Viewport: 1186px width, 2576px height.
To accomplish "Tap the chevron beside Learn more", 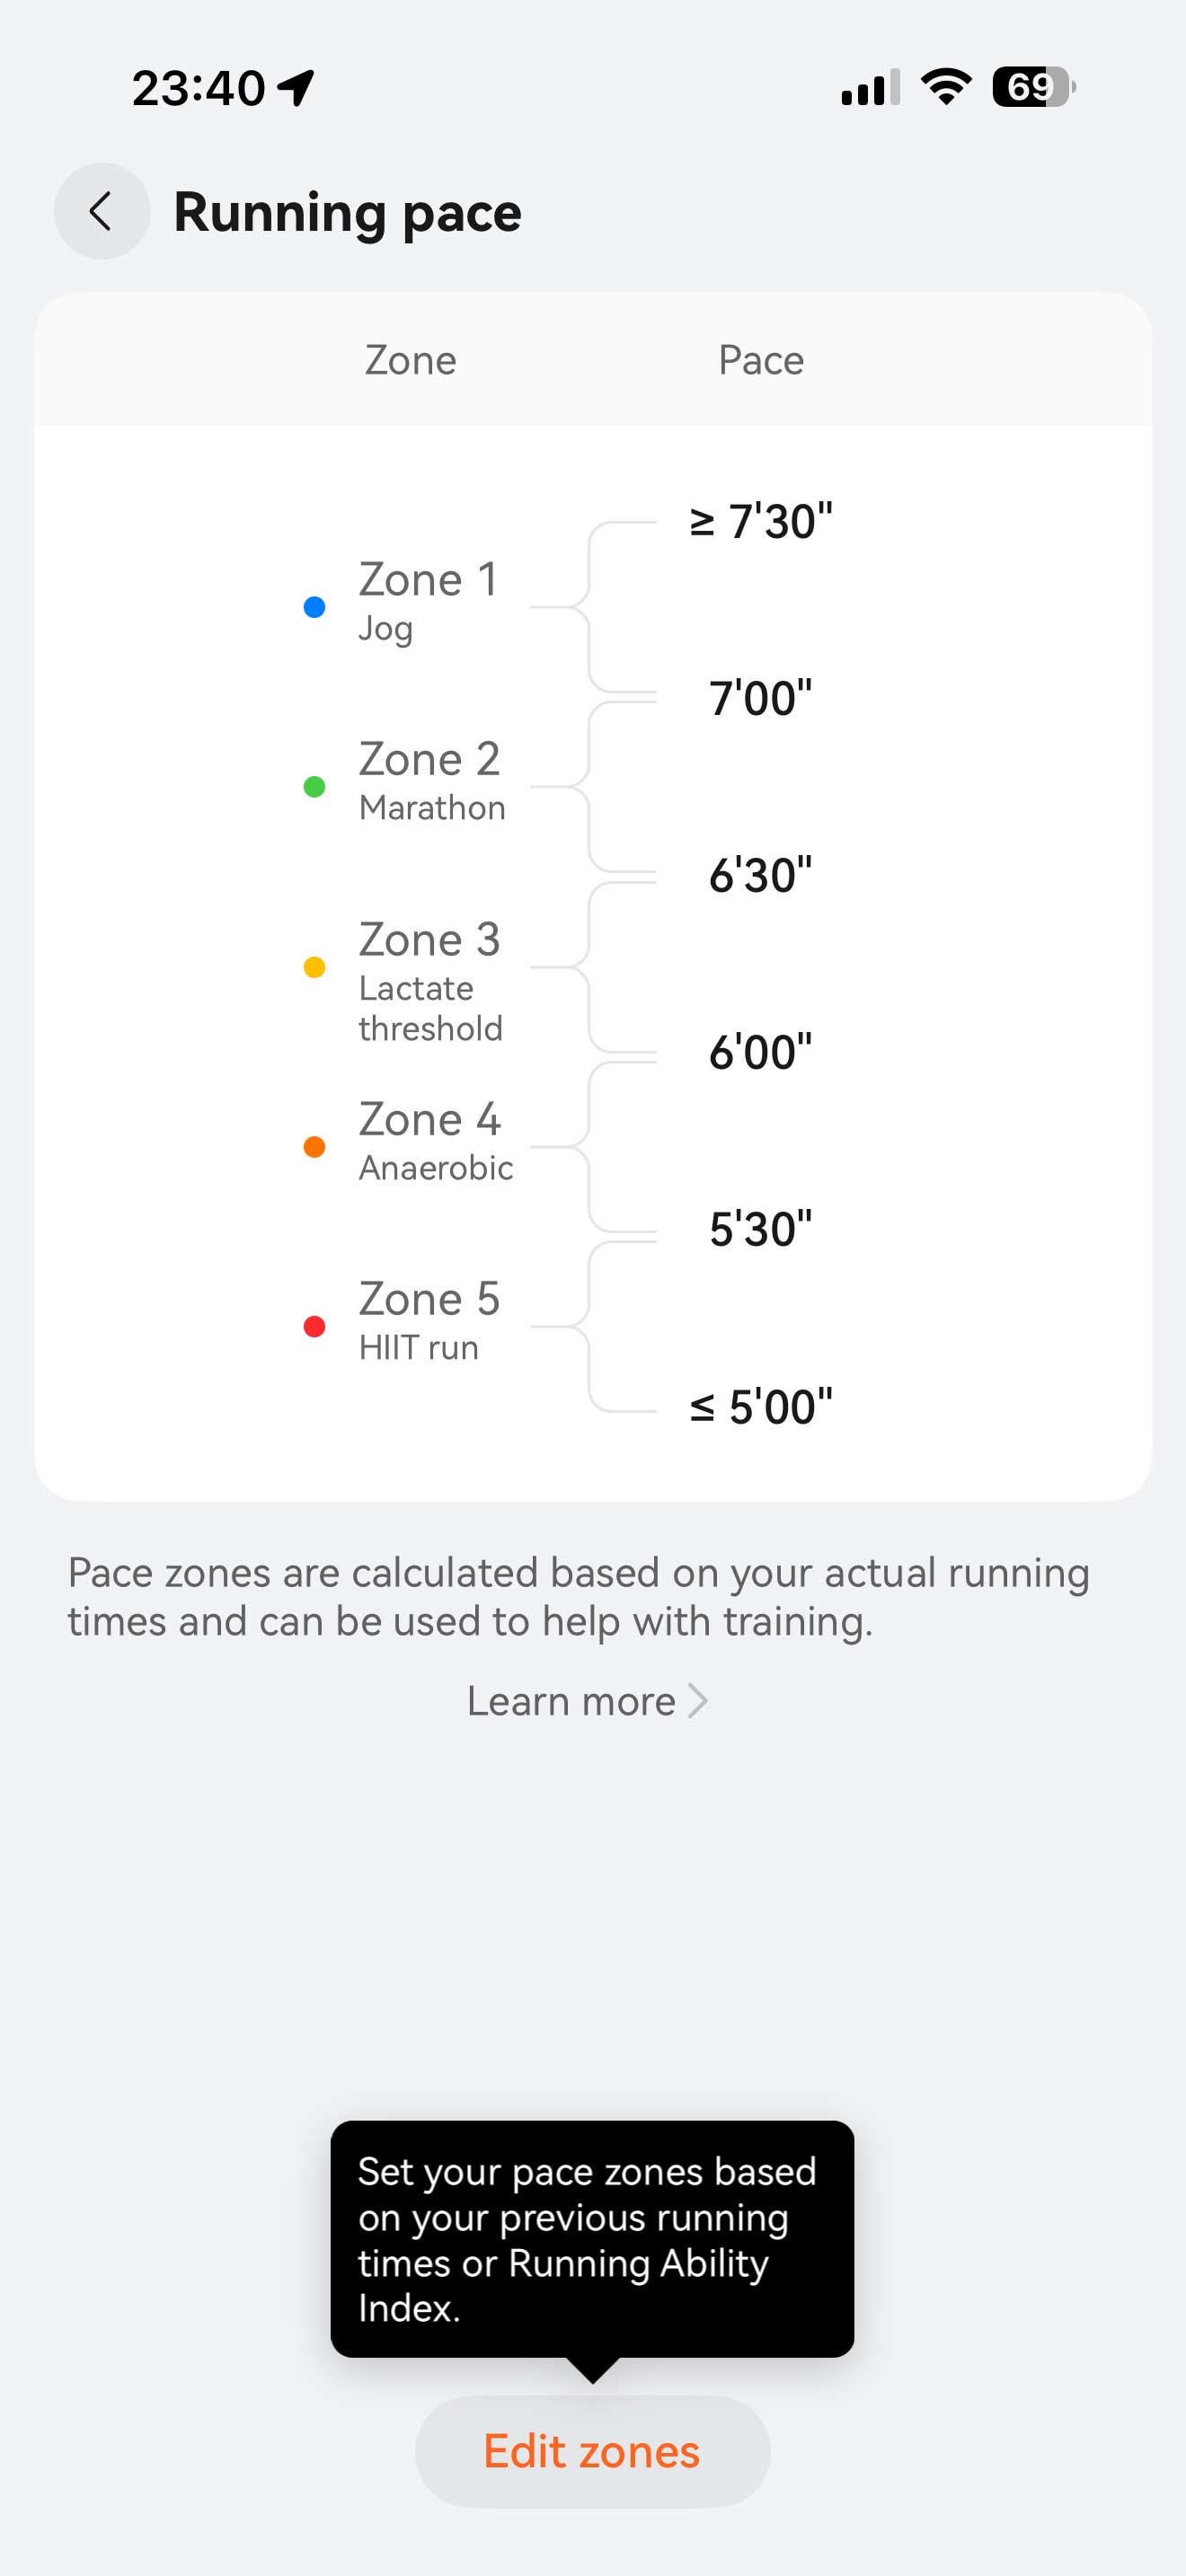I will 698,1701.
